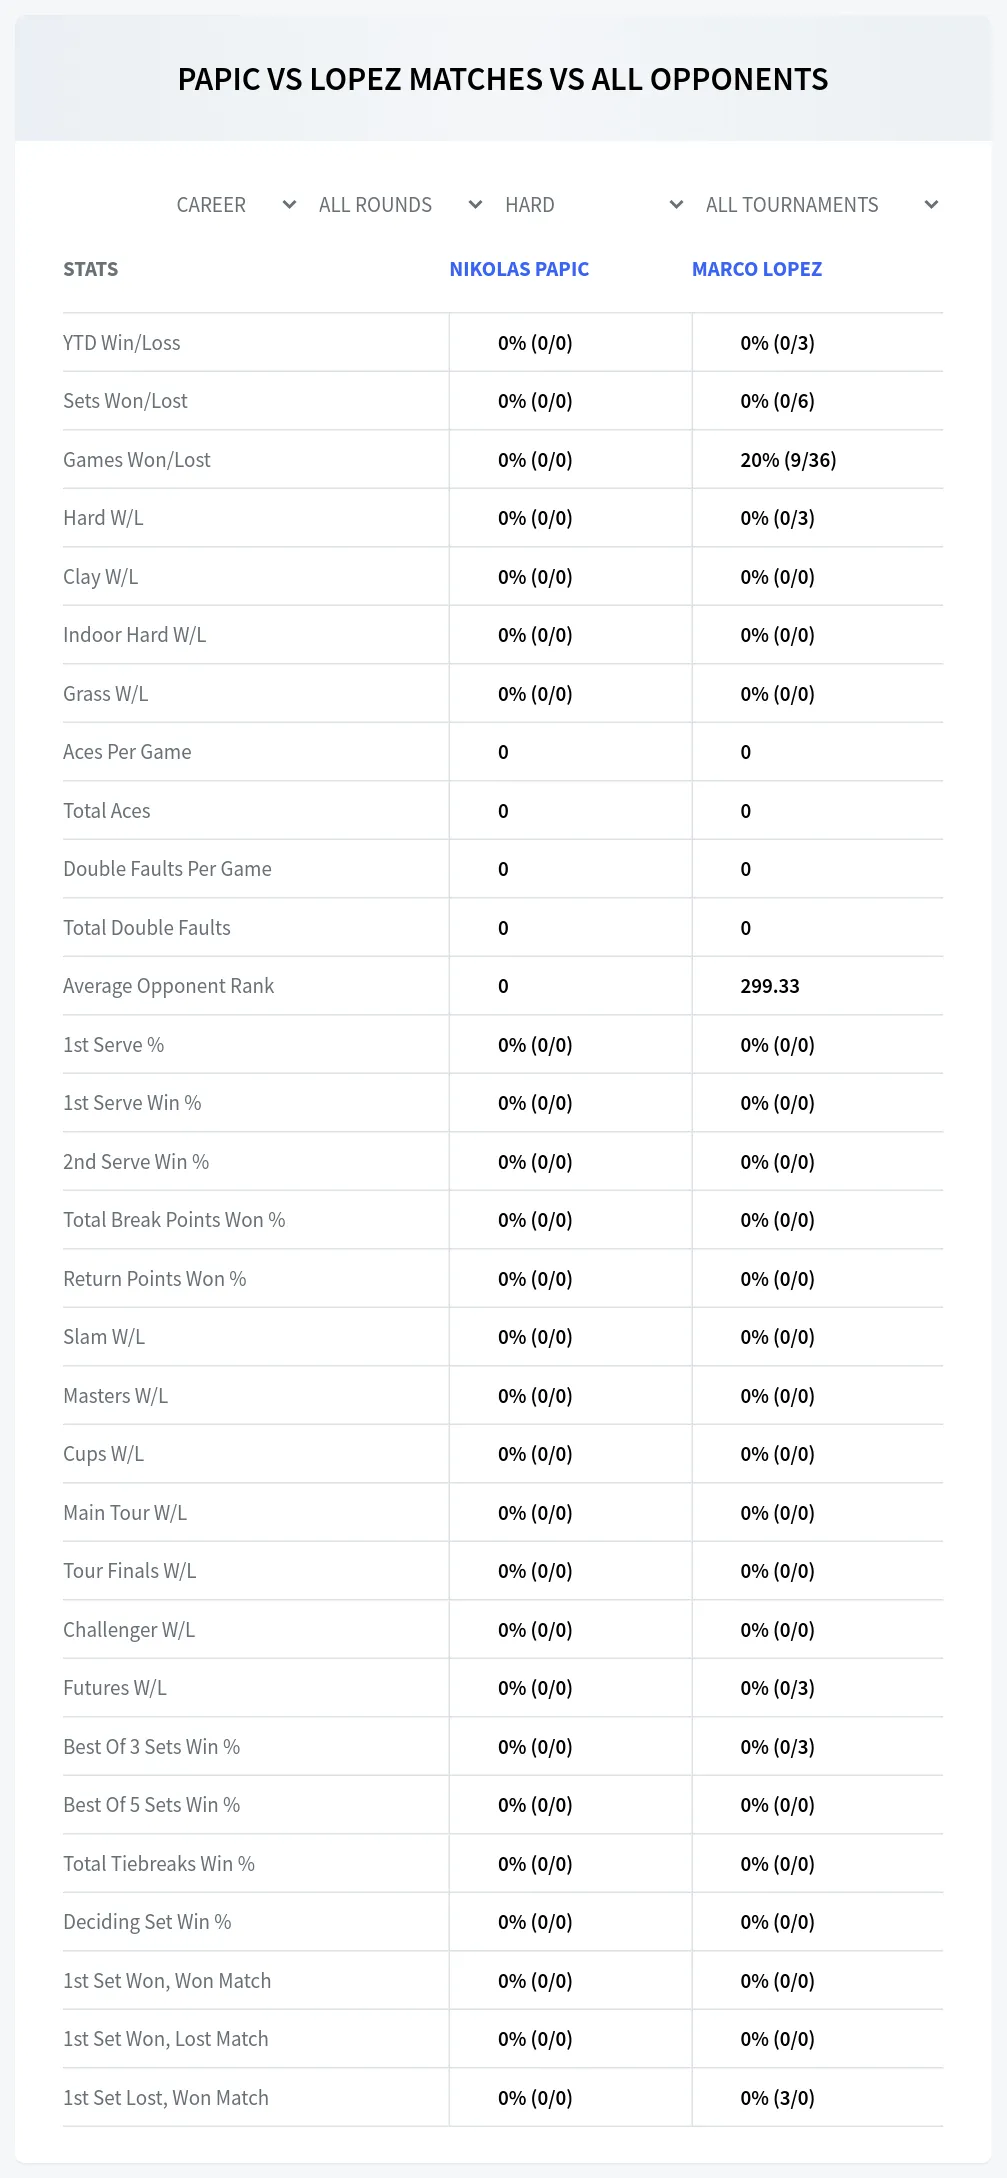Open Nikolas Papic player link

pos(519,269)
